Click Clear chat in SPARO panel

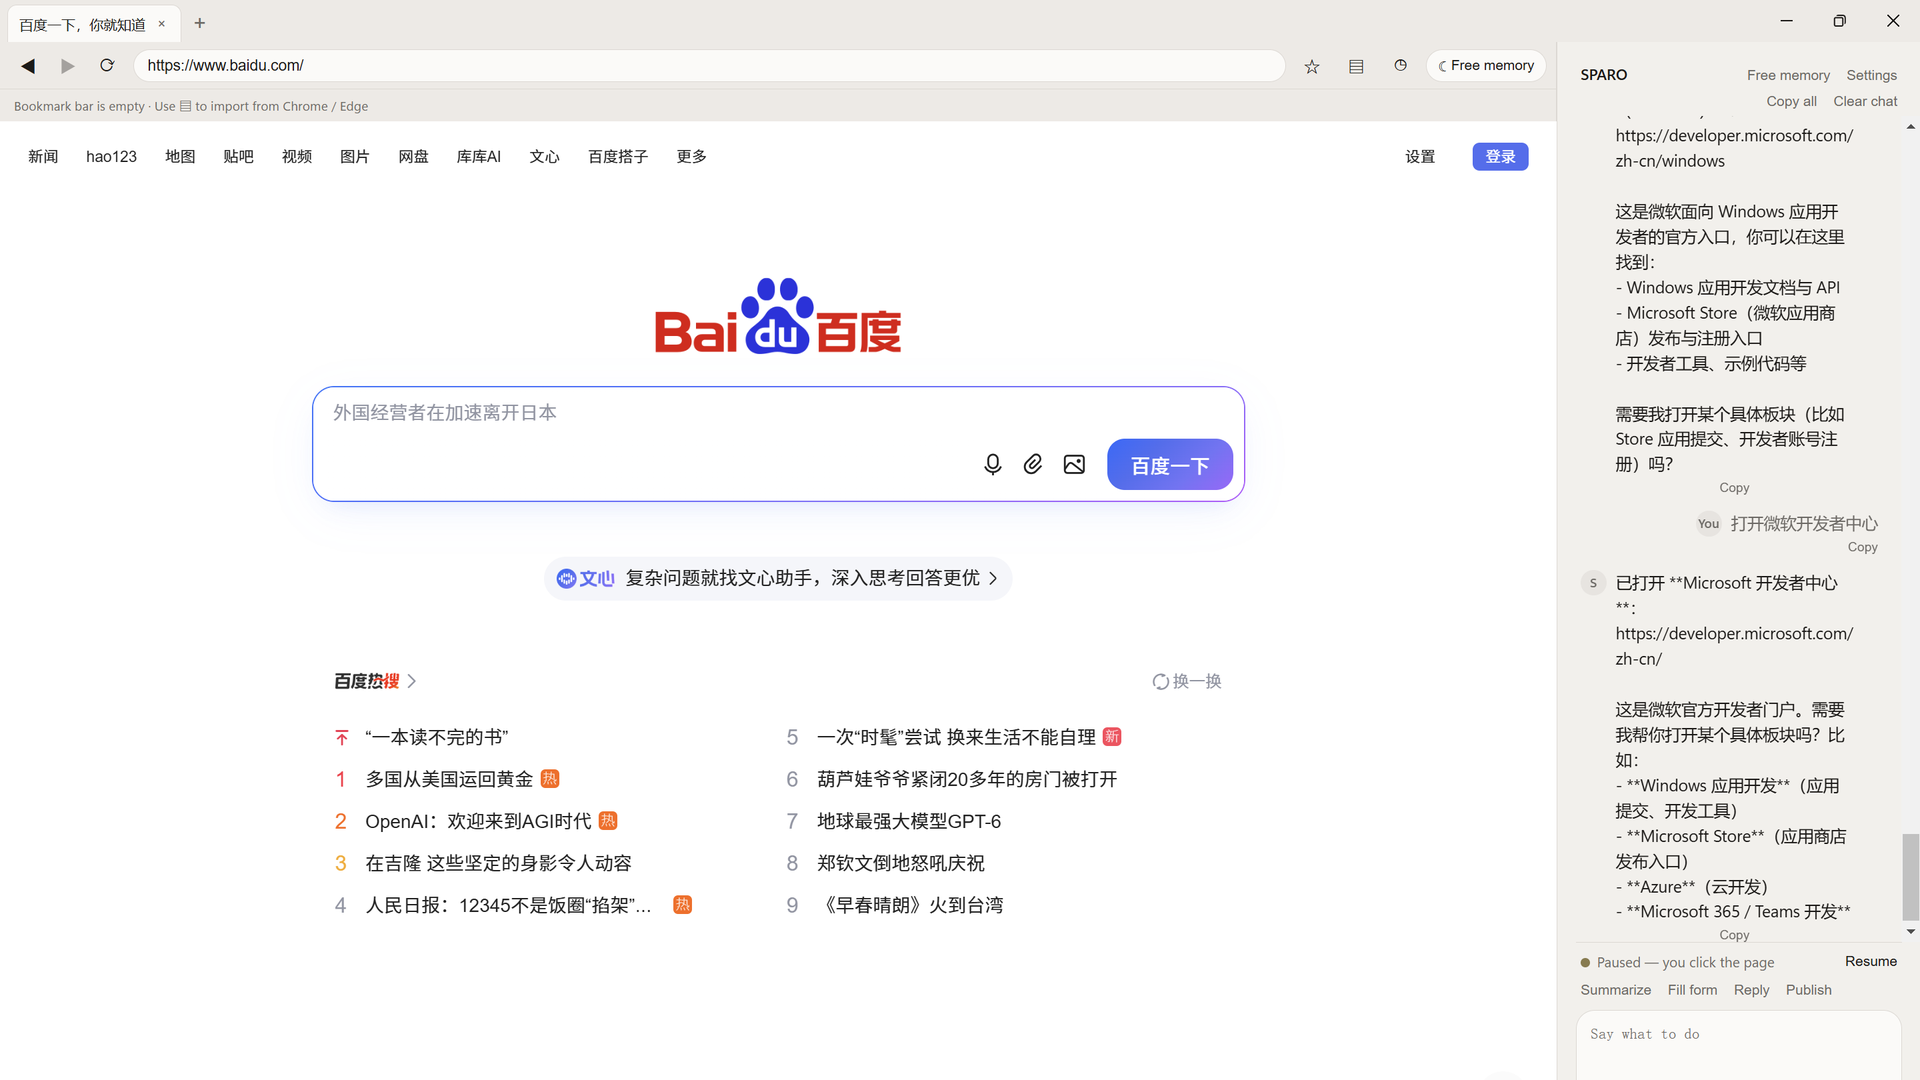1865,101
